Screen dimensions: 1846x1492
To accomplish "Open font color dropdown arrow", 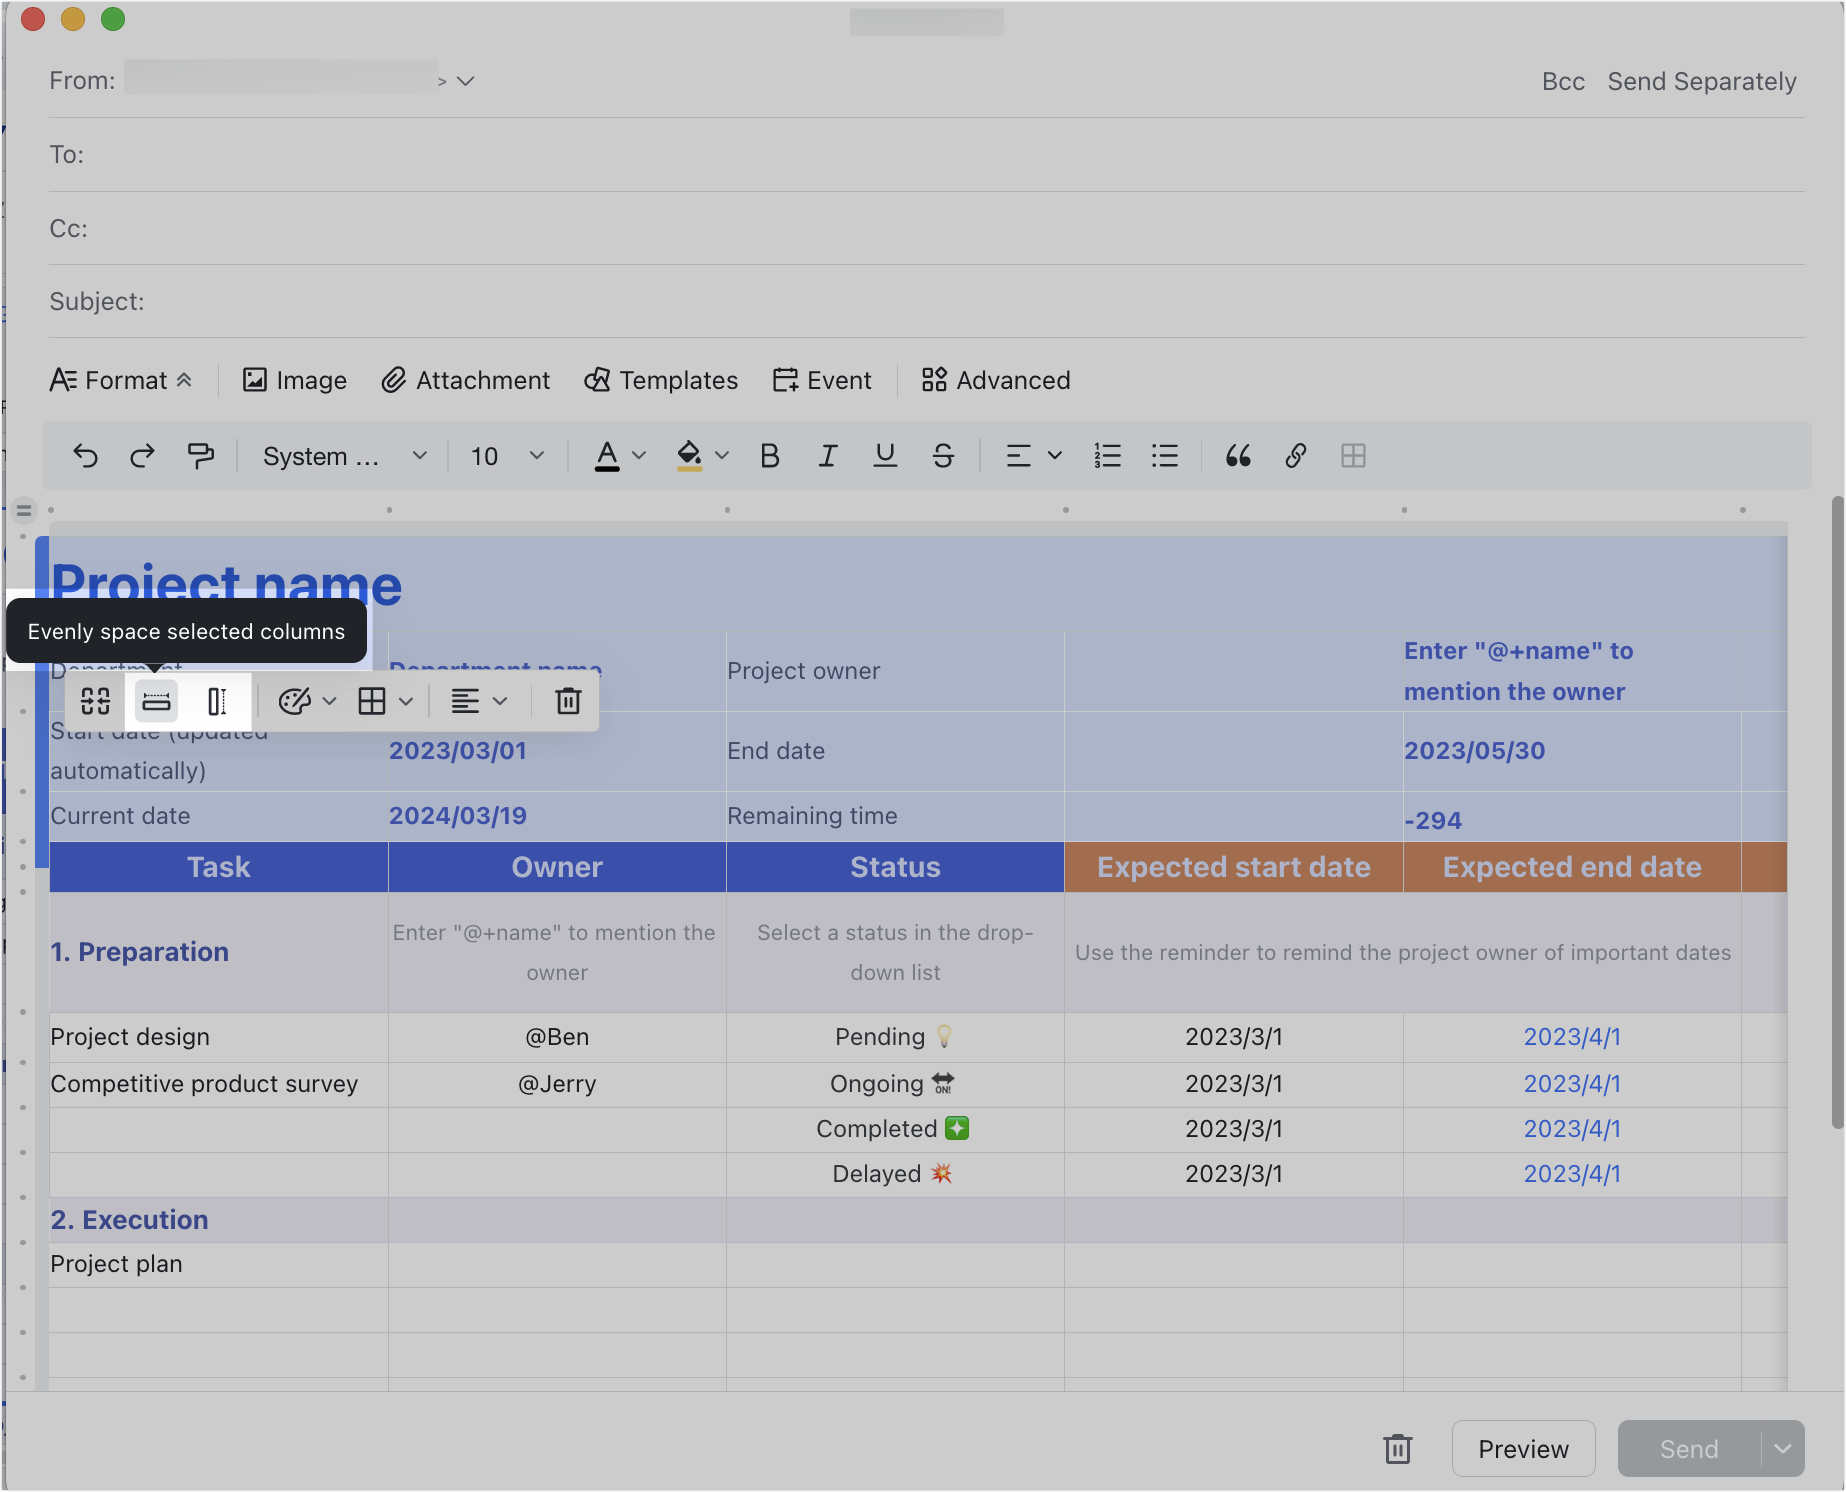I will pos(639,456).
